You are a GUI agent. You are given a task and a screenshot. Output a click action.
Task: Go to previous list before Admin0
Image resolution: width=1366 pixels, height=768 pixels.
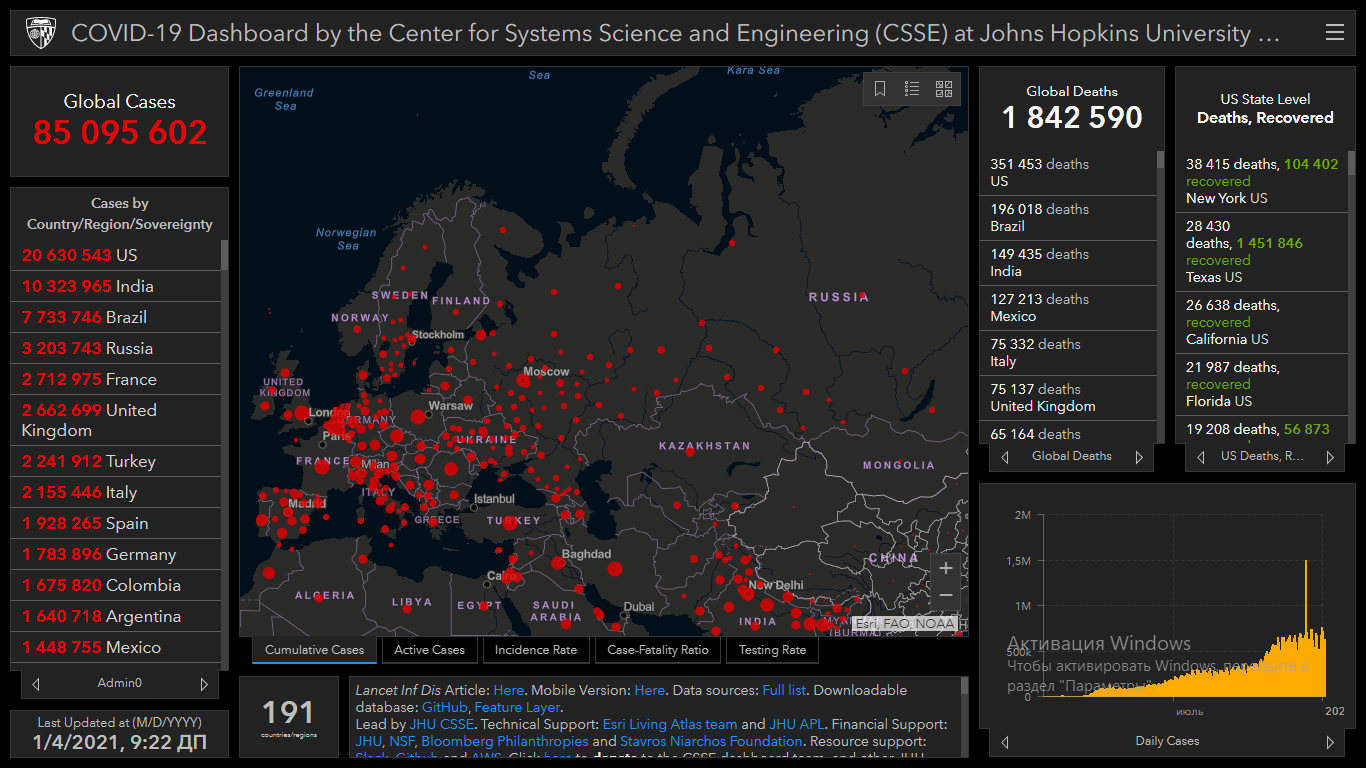coord(36,684)
